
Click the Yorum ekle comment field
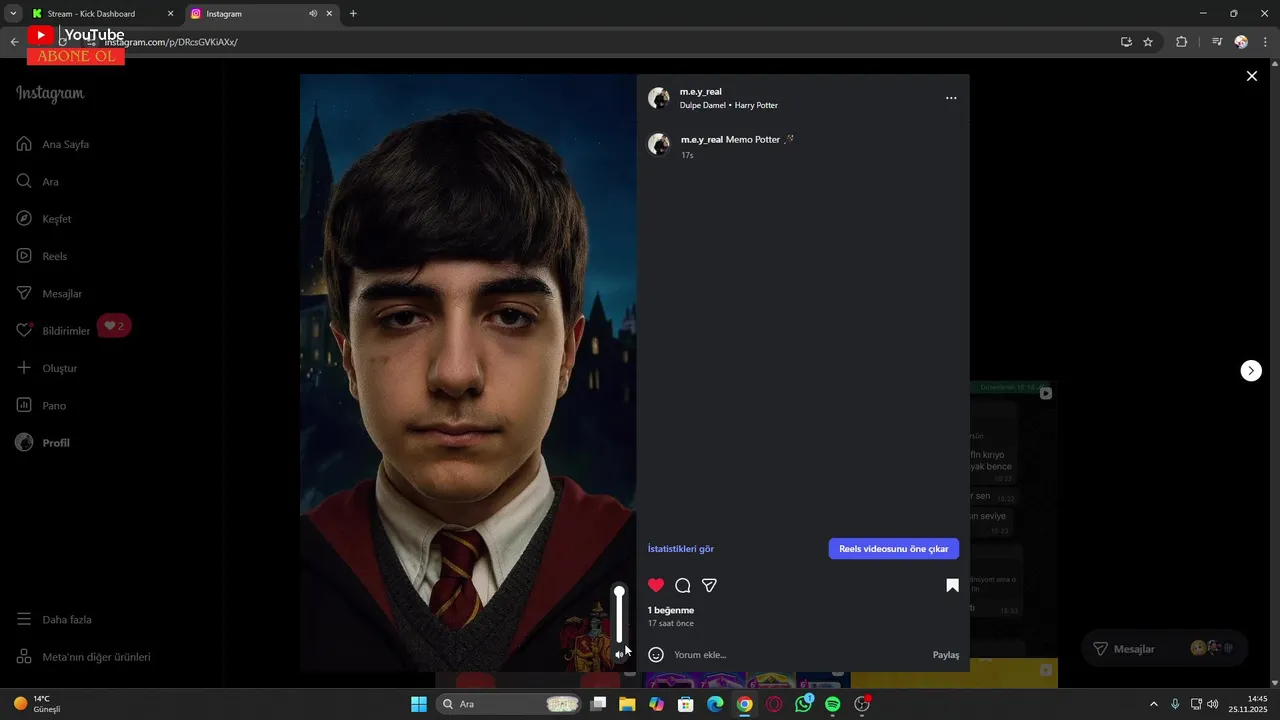click(800, 655)
